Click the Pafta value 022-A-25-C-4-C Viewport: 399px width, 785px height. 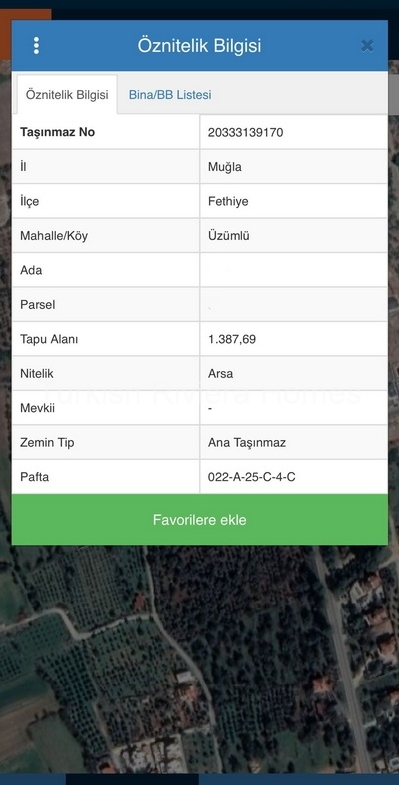pos(251,477)
